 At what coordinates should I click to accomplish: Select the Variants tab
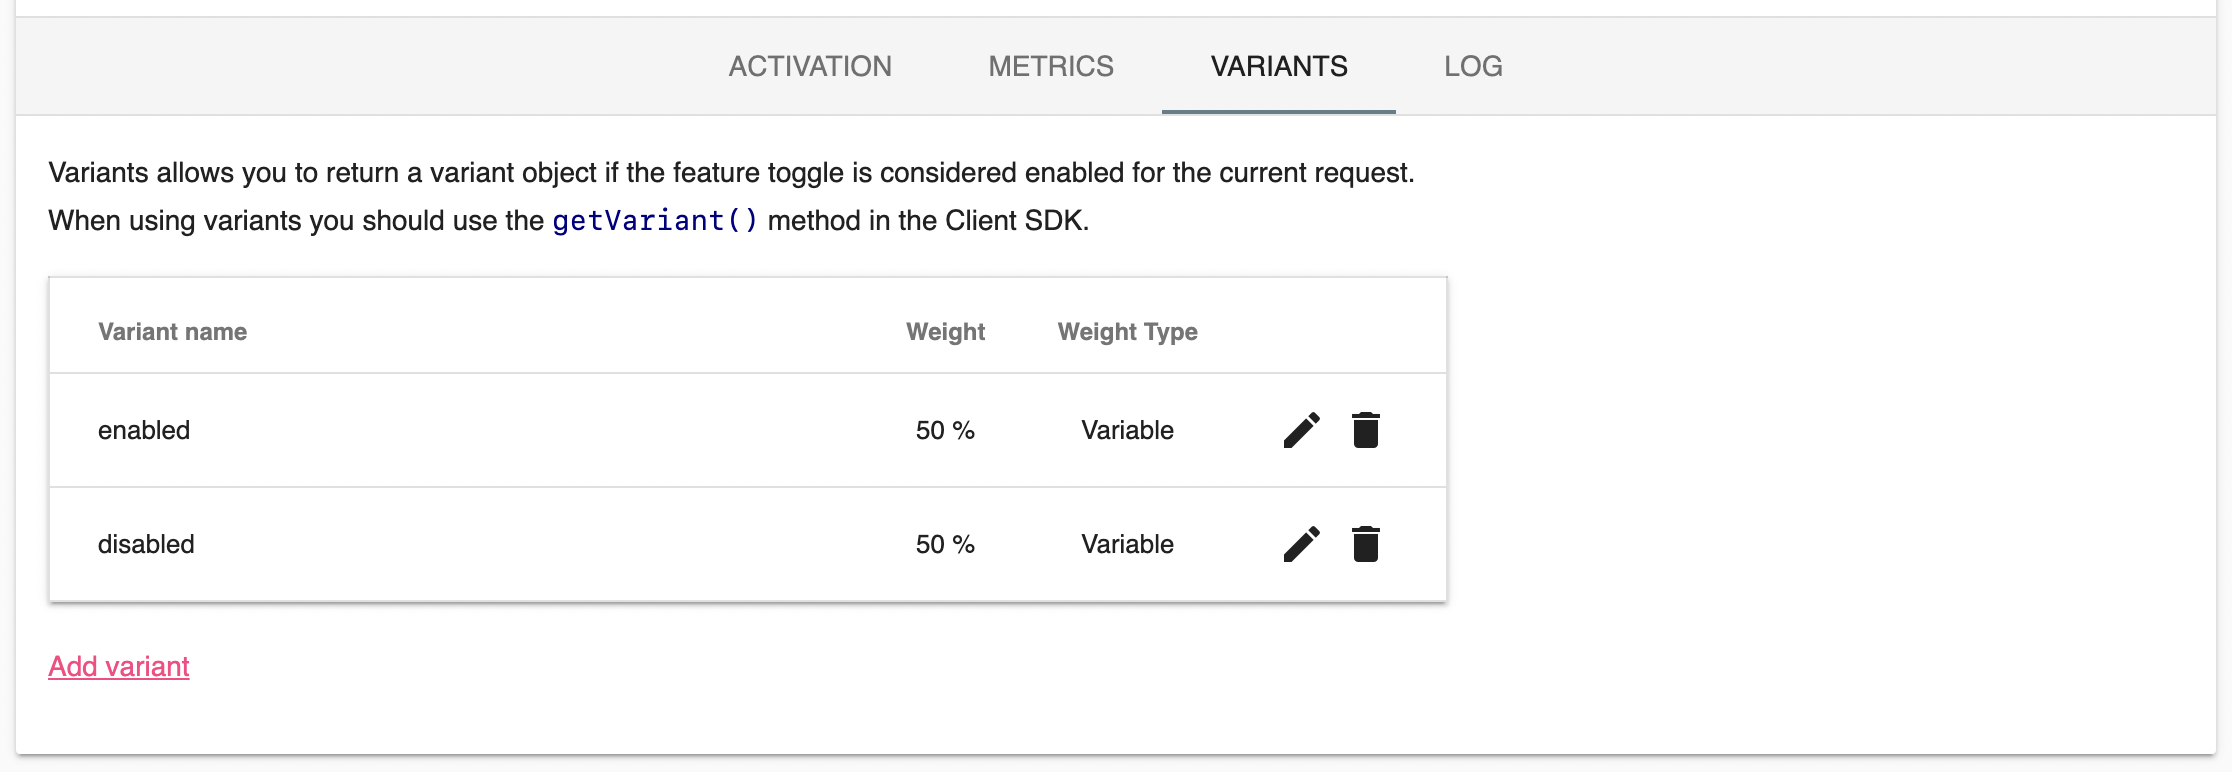tap(1279, 66)
